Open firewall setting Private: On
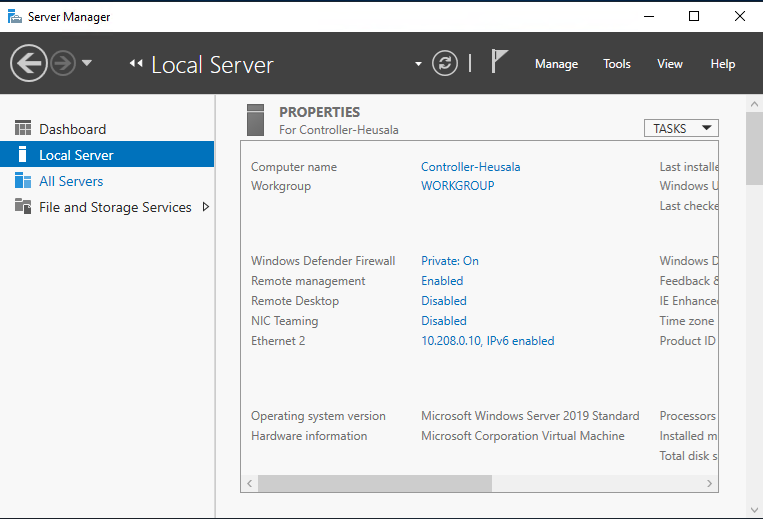763x519 pixels. [450, 261]
